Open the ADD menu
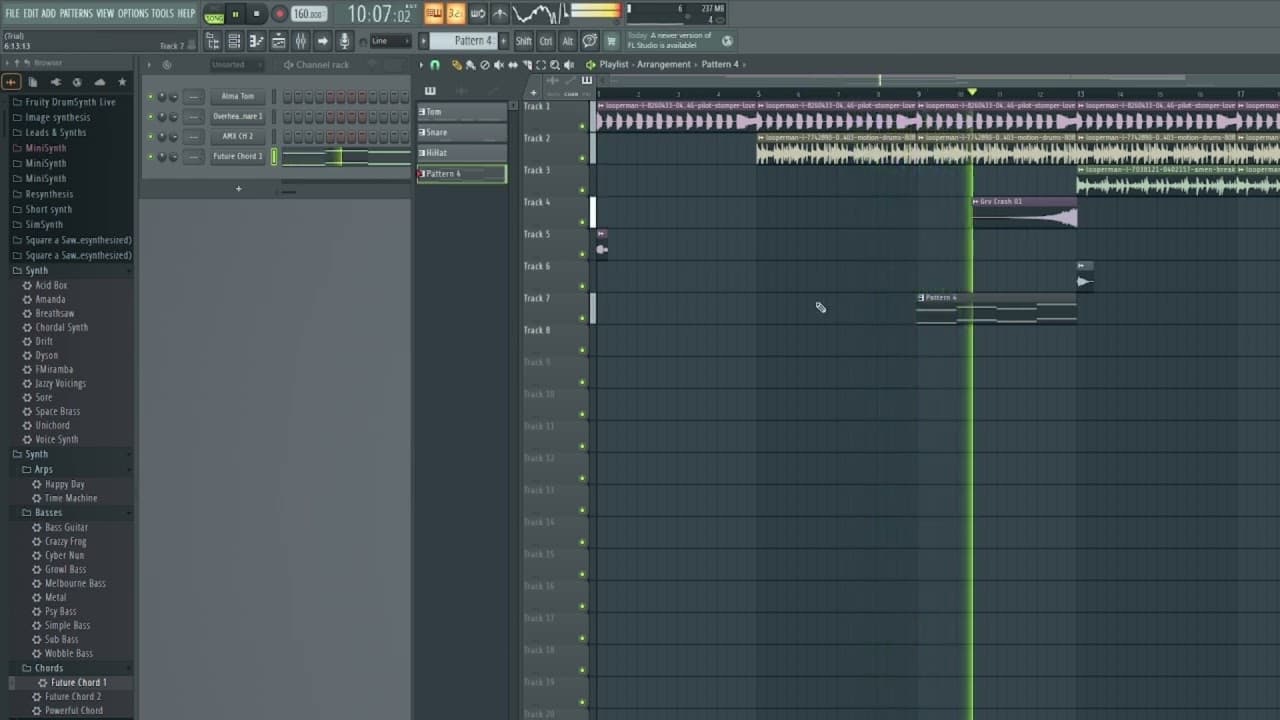The image size is (1280, 720). tap(48, 13)
